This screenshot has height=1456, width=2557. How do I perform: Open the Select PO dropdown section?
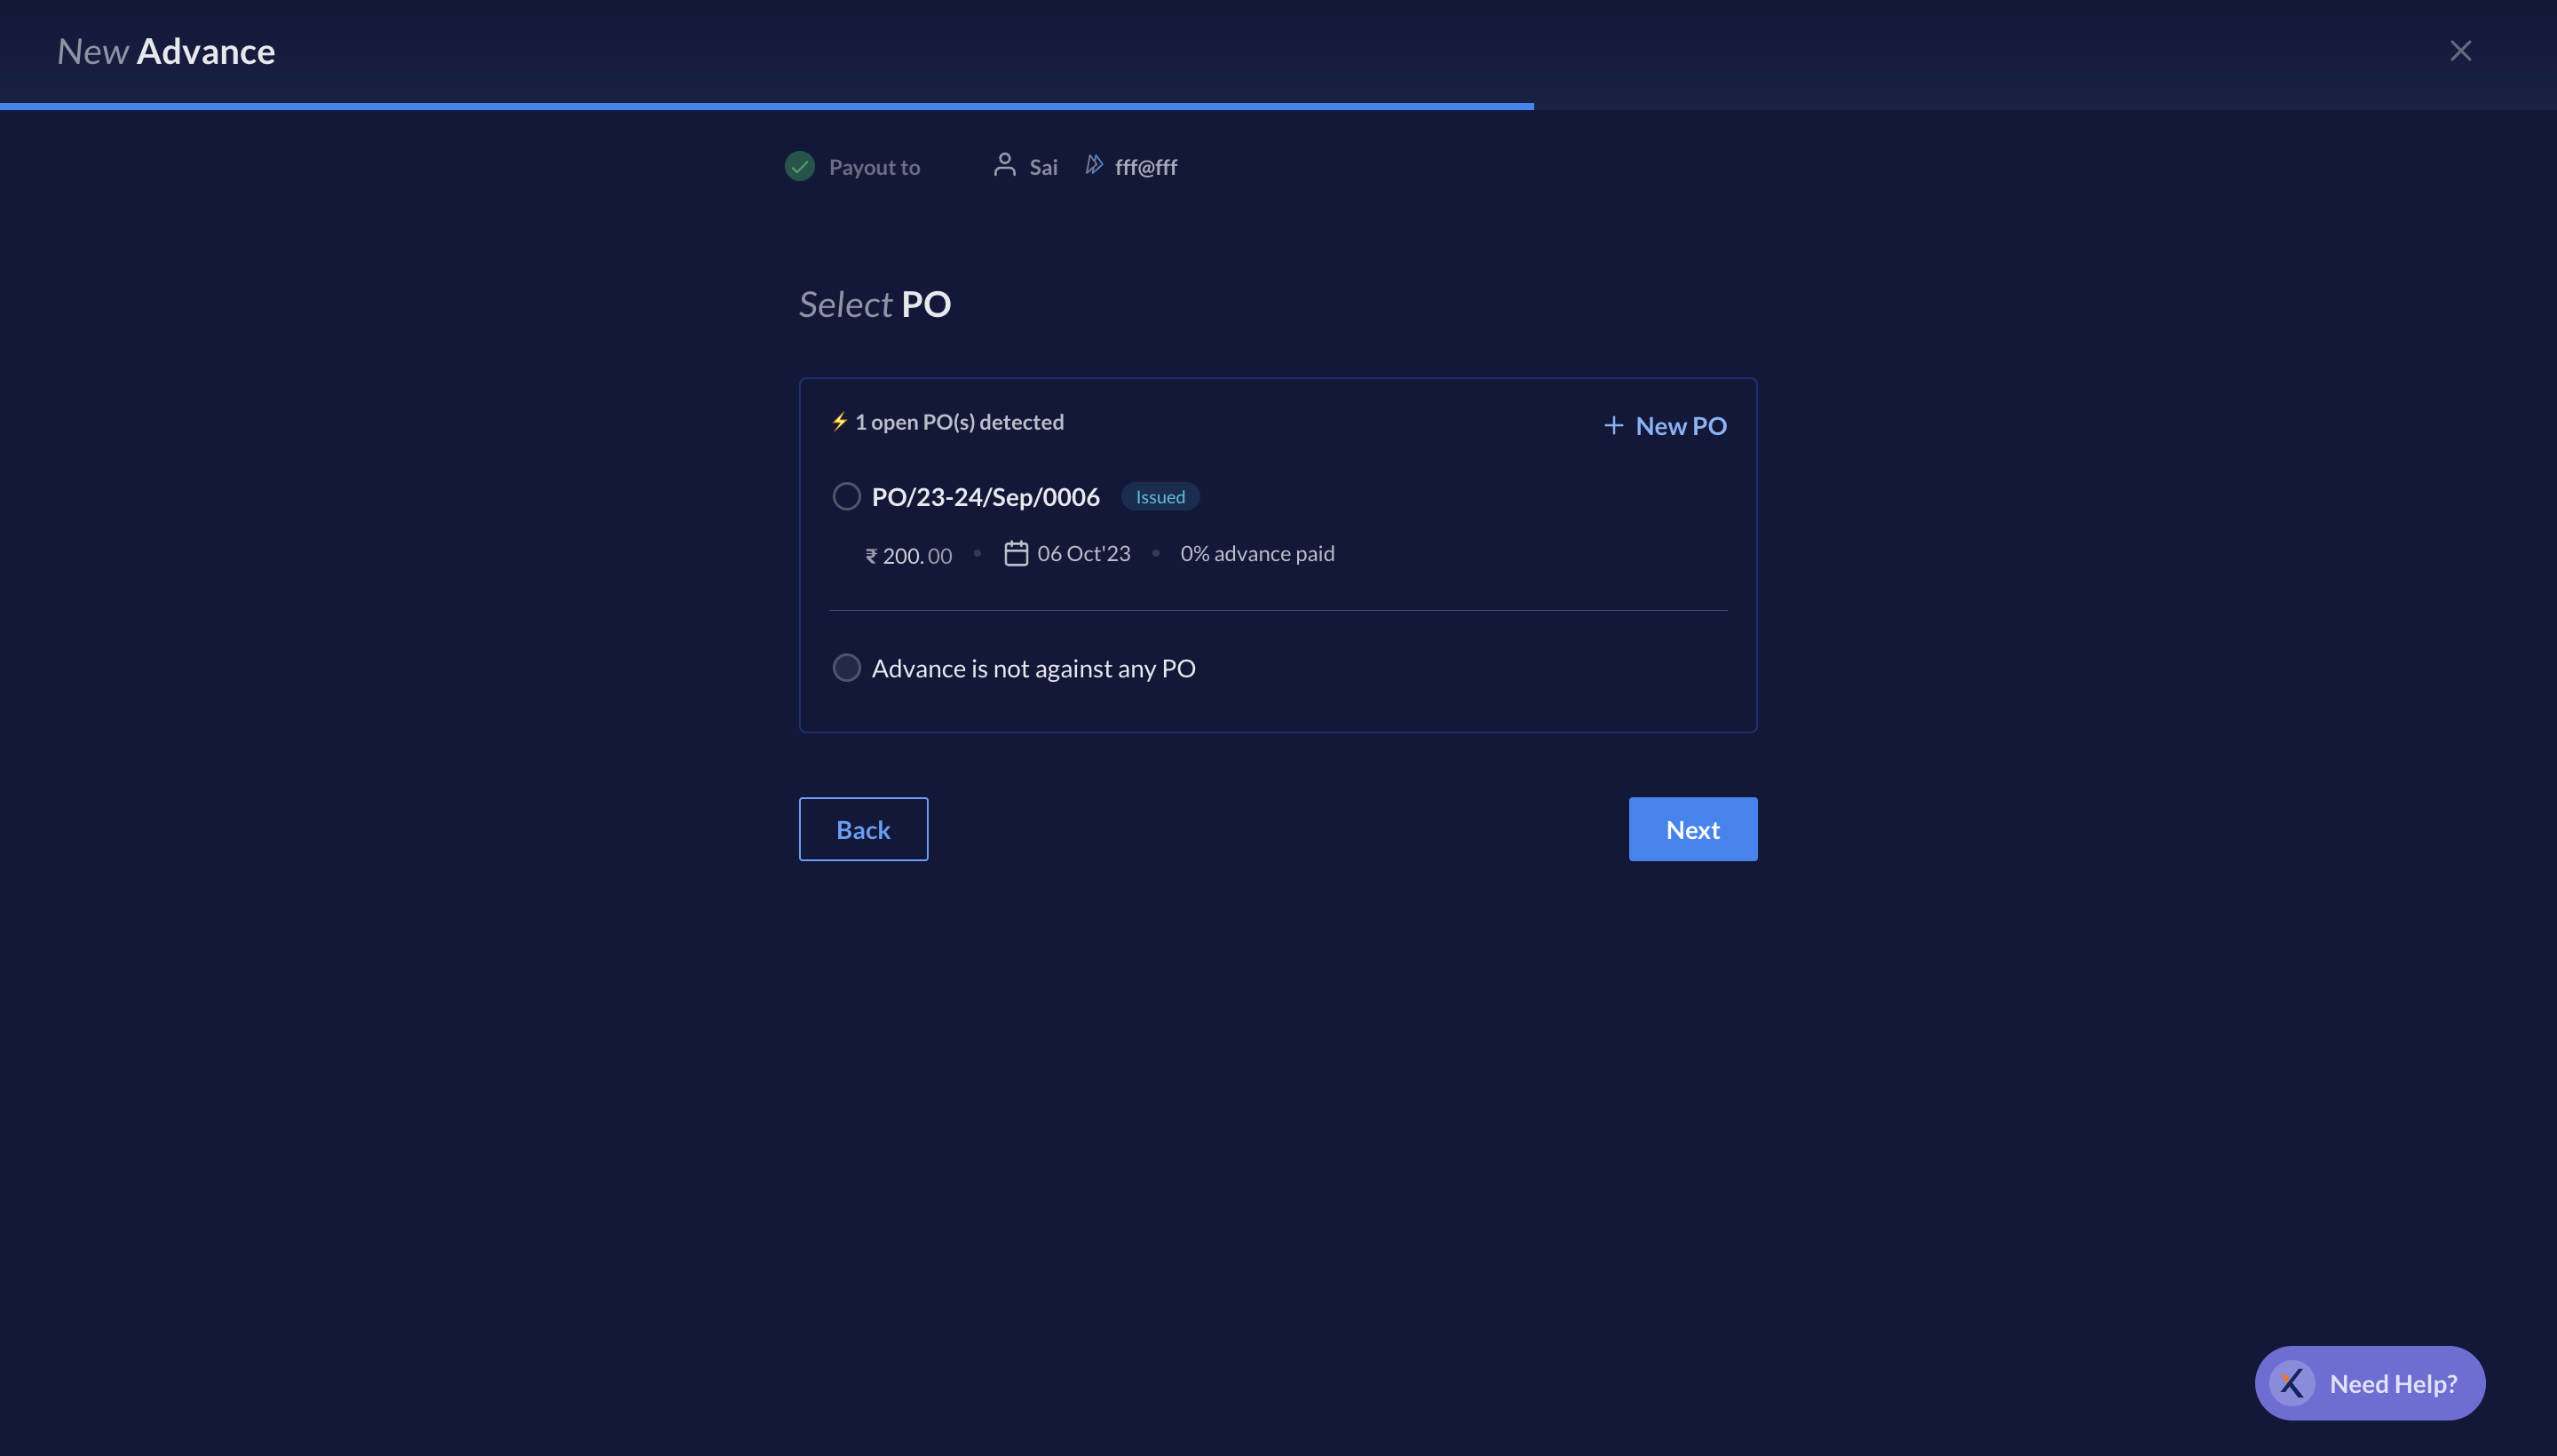click(x=873, y=302)
